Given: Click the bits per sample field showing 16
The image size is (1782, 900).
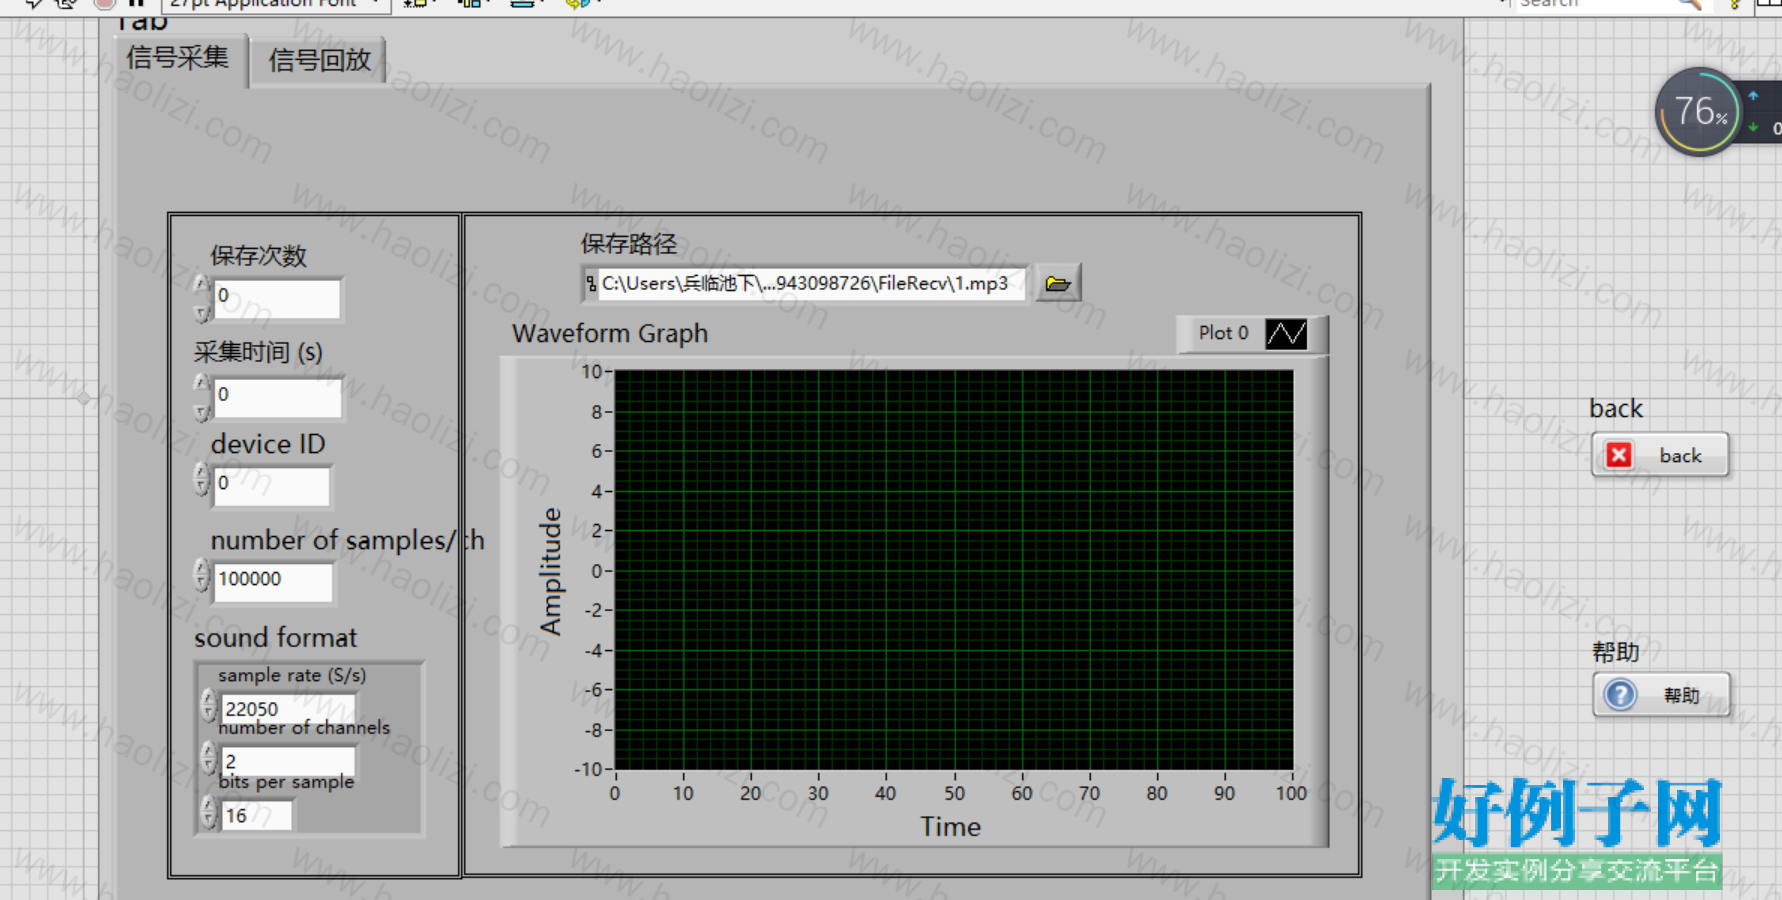Looking at the screenshot, I should coord(256,815).
